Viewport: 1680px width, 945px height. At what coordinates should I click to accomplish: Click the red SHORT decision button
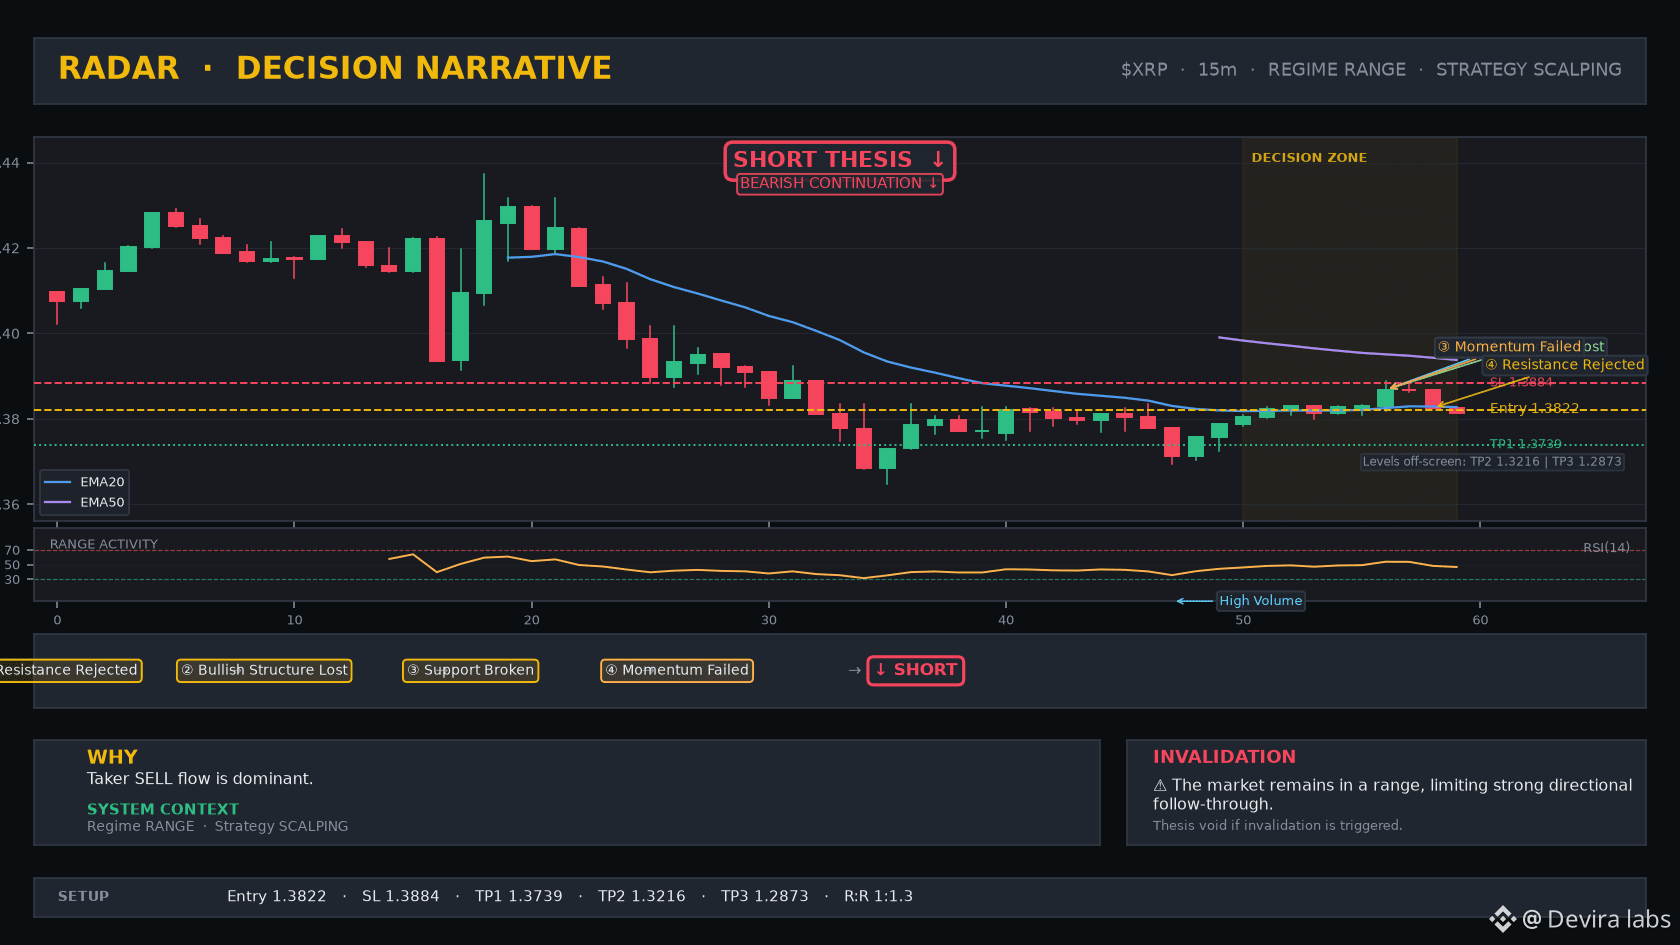915,670
